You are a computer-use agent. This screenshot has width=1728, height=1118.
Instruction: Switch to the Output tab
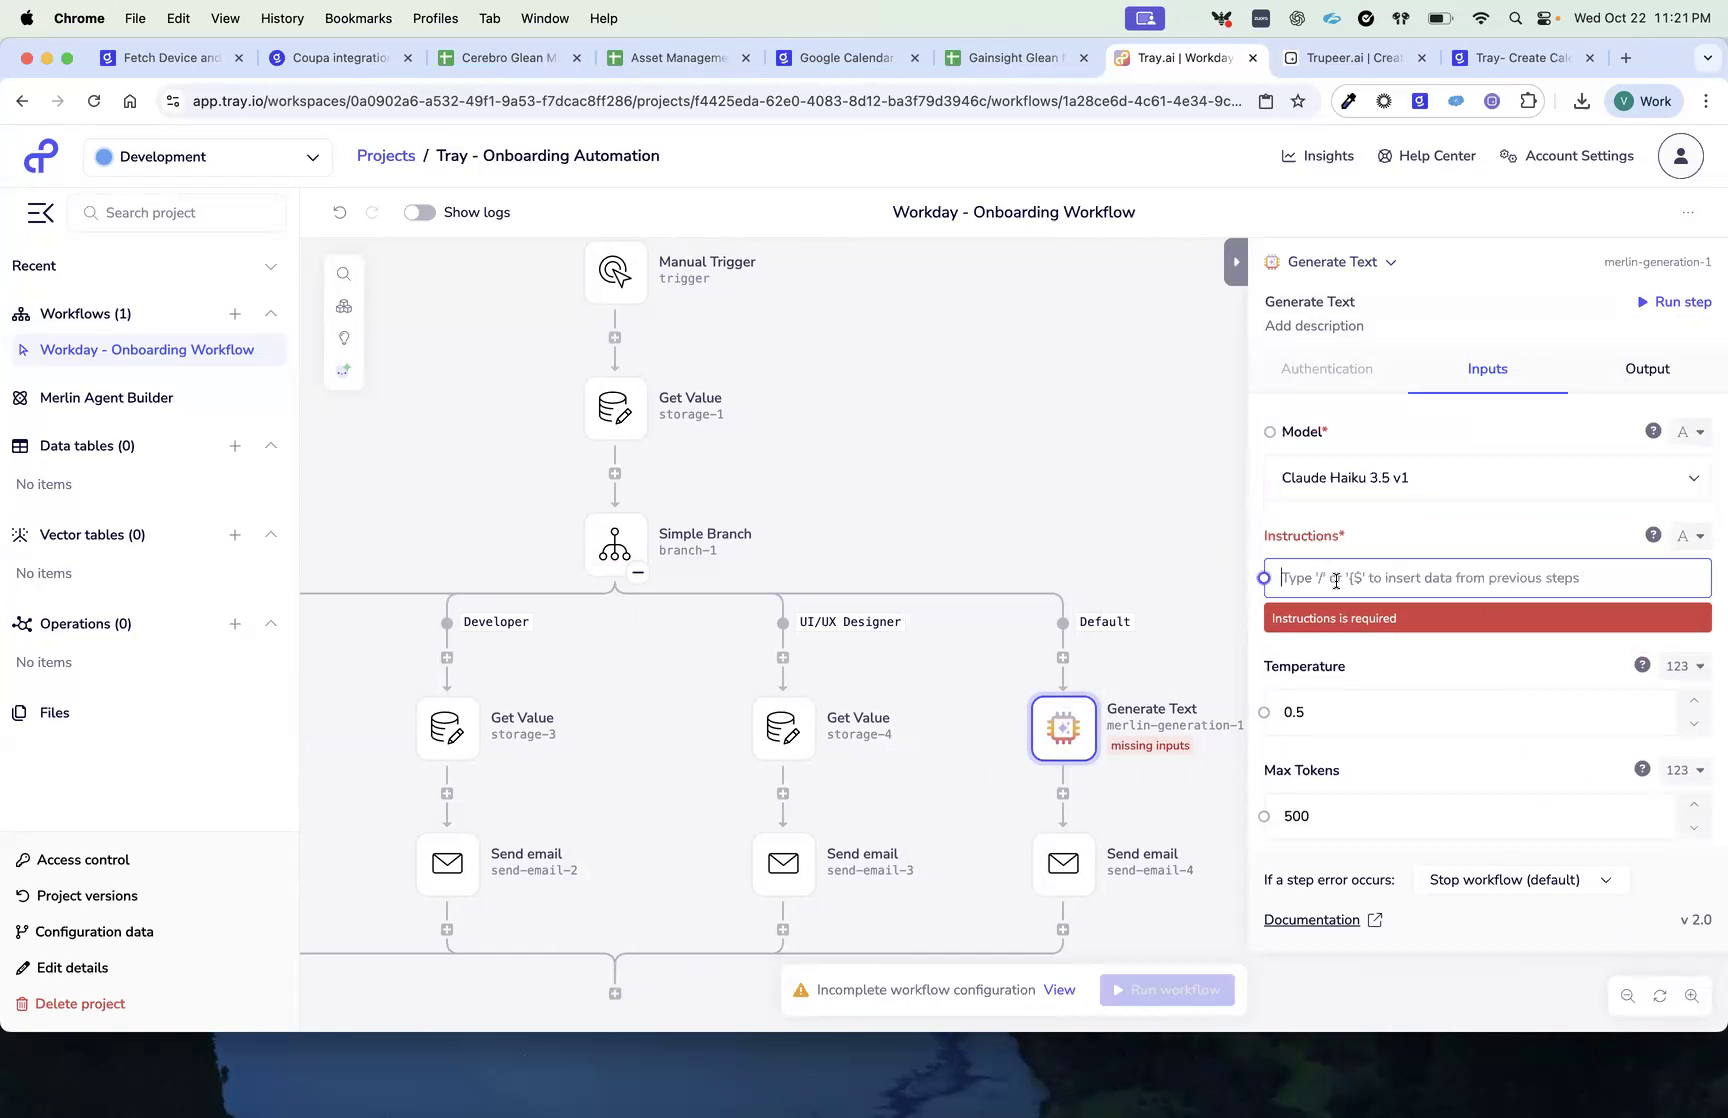(x=1646, y=369)
